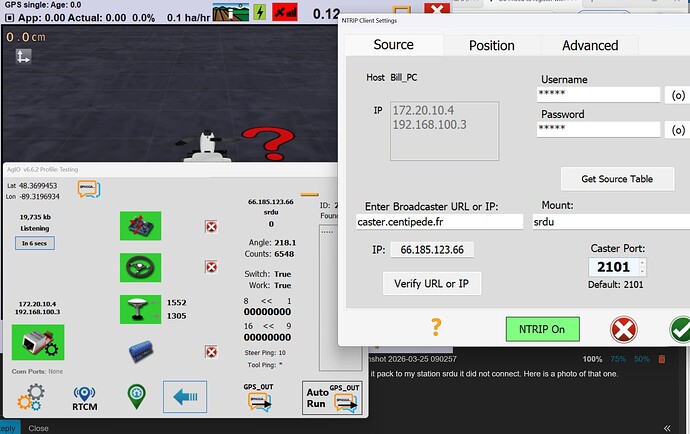This screenshot has height=434, width=690.
Task: Increase Caster Port with the up arrow
Action: click(642, 263)
